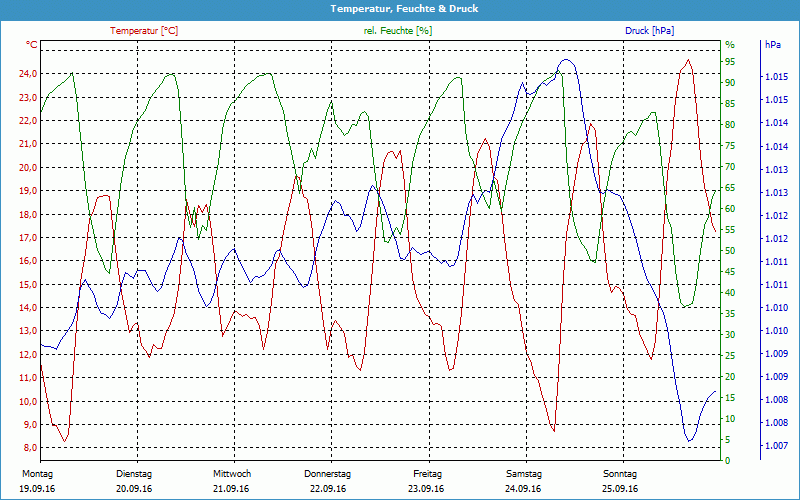Select the green legend label "rel. Feuchte [%]"
Screen dimensions: 800x500
[x=397, y=31]
